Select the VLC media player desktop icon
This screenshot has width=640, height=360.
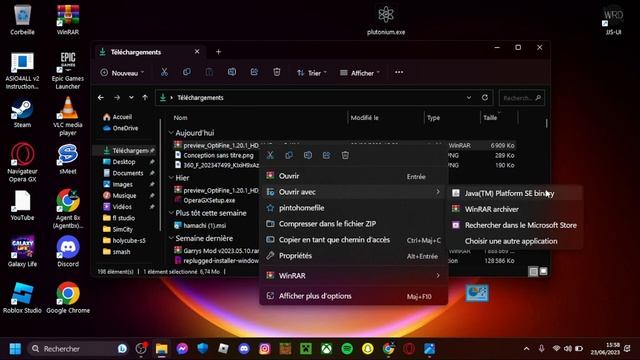click(68, 116)
